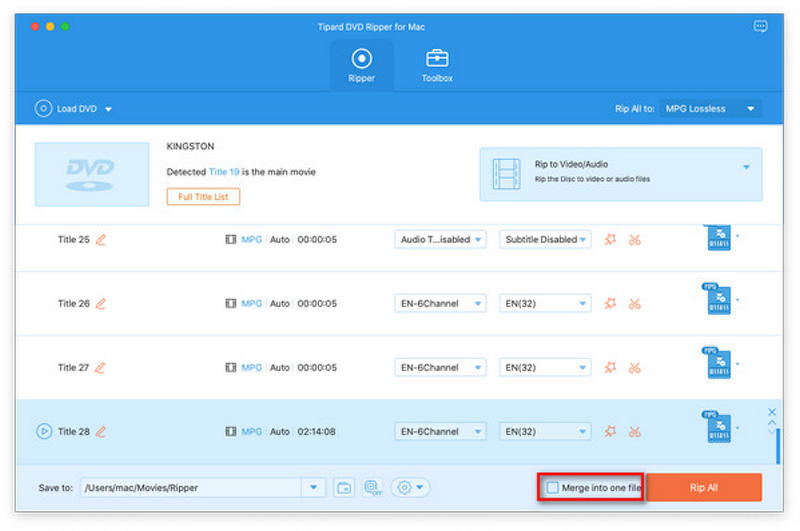Open the Title 27 output format file icon

[x=718, y=363]
